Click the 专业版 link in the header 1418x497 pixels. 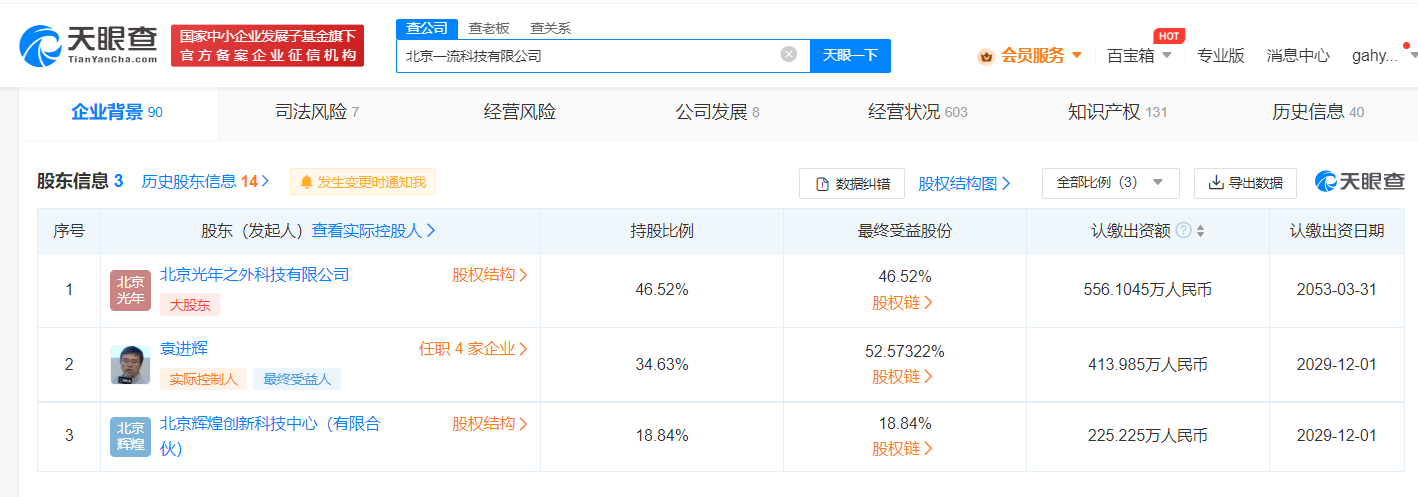[1221, 55]
